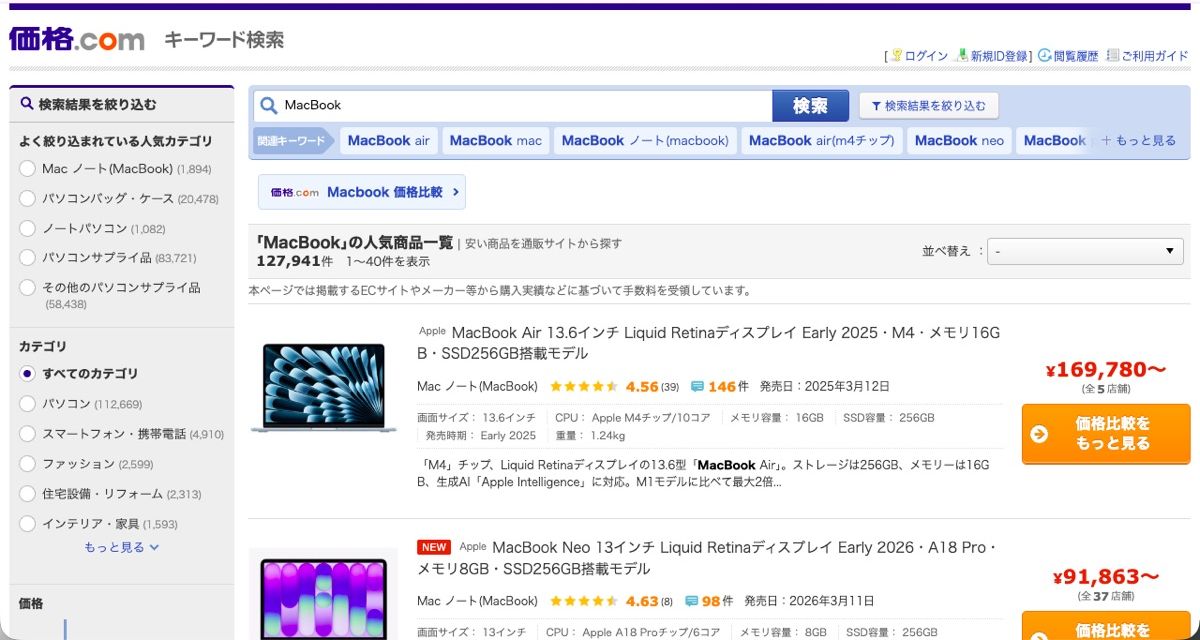Click the 98件 reviews link
Screen dimensions: 1200x640
tap(717, 601)
